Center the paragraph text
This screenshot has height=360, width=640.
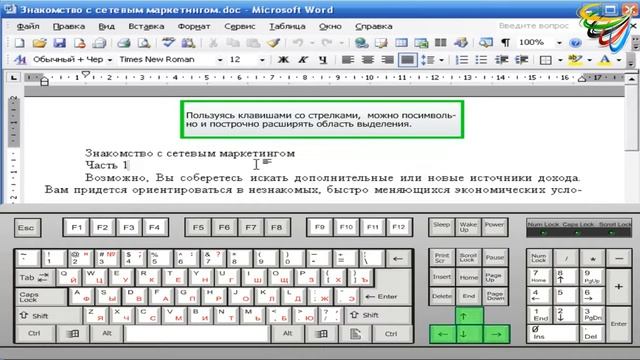pyautogui.click(x=368, y=60)
